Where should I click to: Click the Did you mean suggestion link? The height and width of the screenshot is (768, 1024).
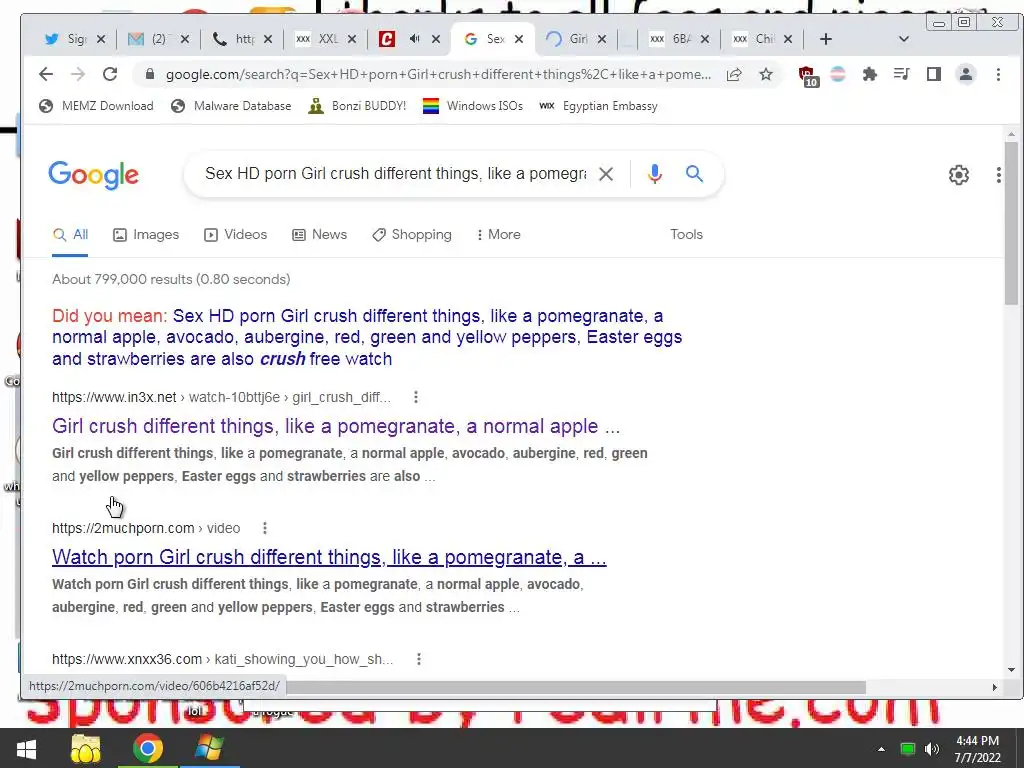pyautogui.click(x=367, y=337)
